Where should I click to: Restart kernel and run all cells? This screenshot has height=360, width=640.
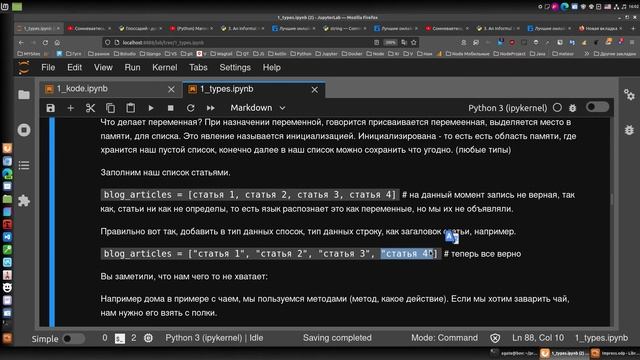211,108
